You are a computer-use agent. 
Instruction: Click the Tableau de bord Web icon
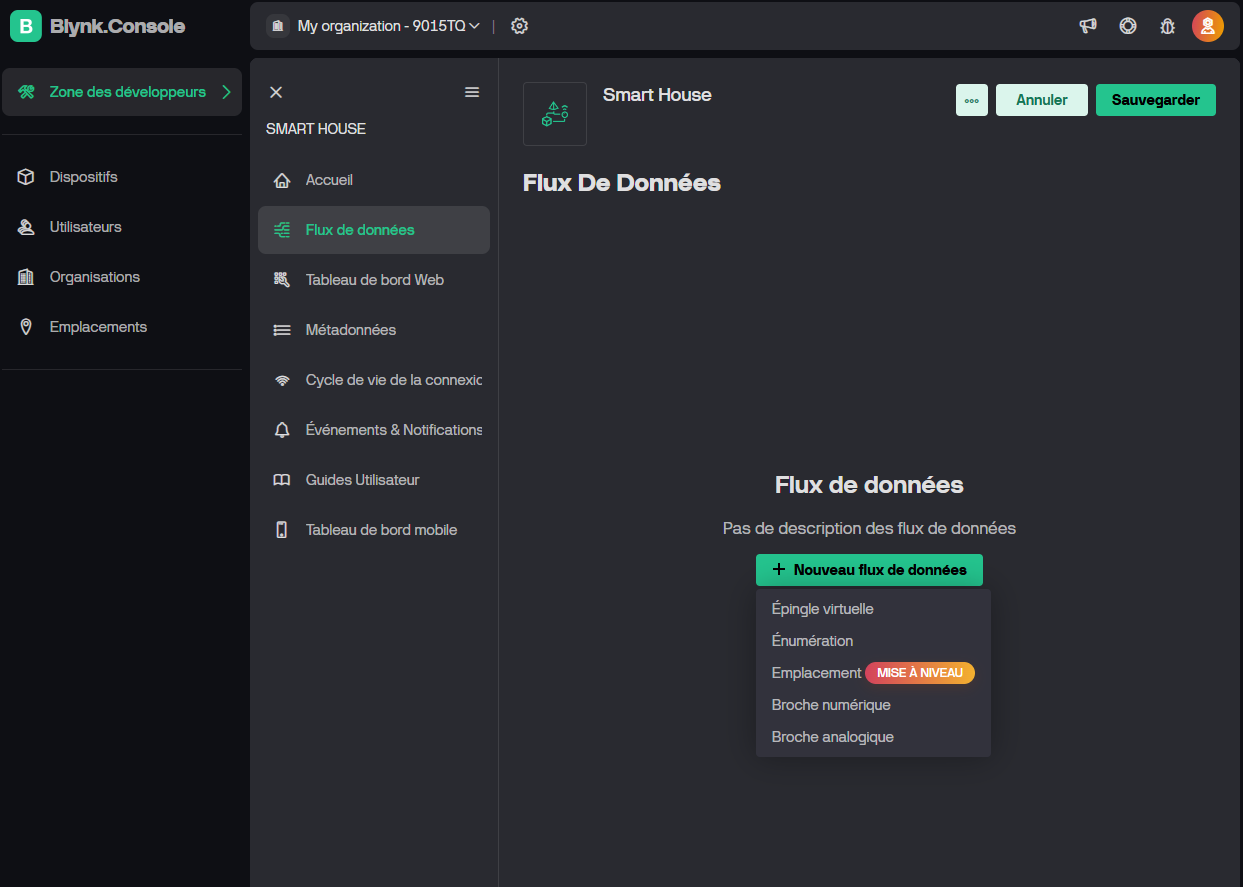tap(282, 280)
